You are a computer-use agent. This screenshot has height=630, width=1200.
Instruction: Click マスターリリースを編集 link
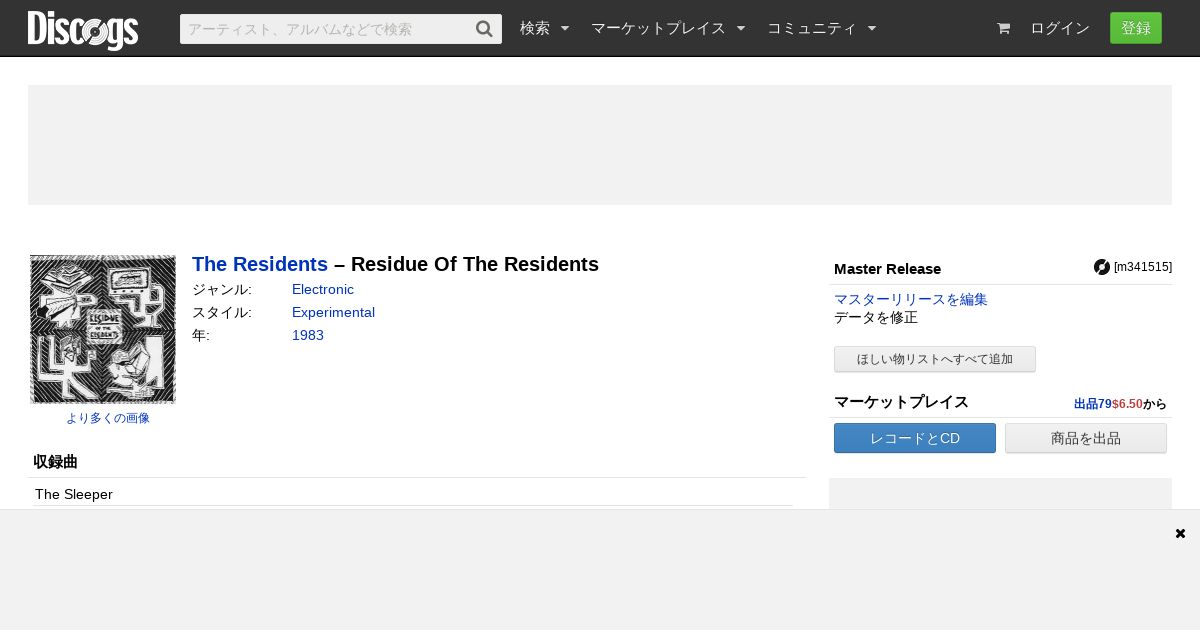point(911,299)
